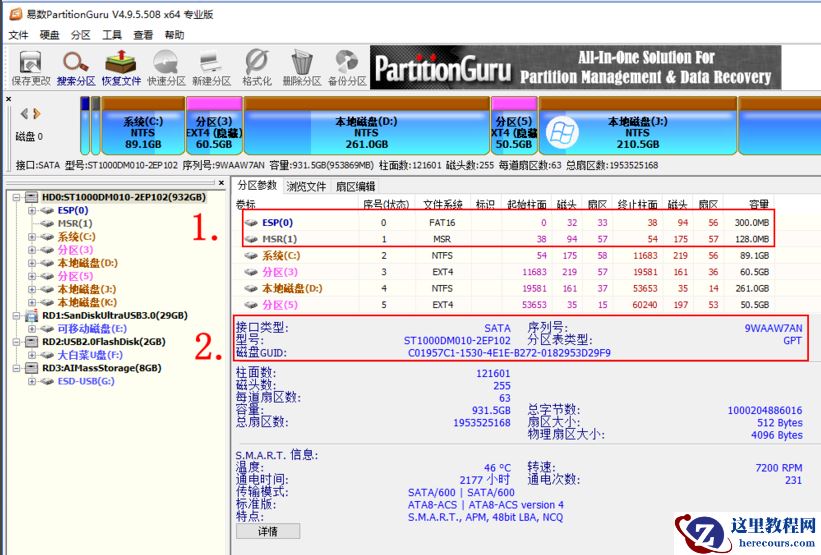Select MSR(1) in the disk tree

74,224
